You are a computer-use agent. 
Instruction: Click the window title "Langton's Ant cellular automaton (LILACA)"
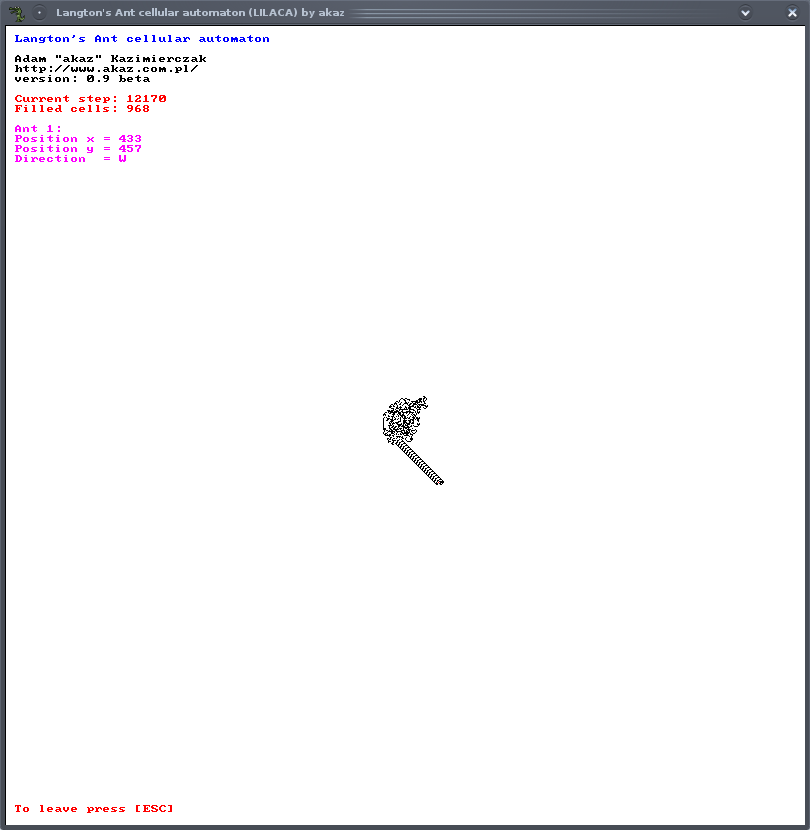[177, 13]
